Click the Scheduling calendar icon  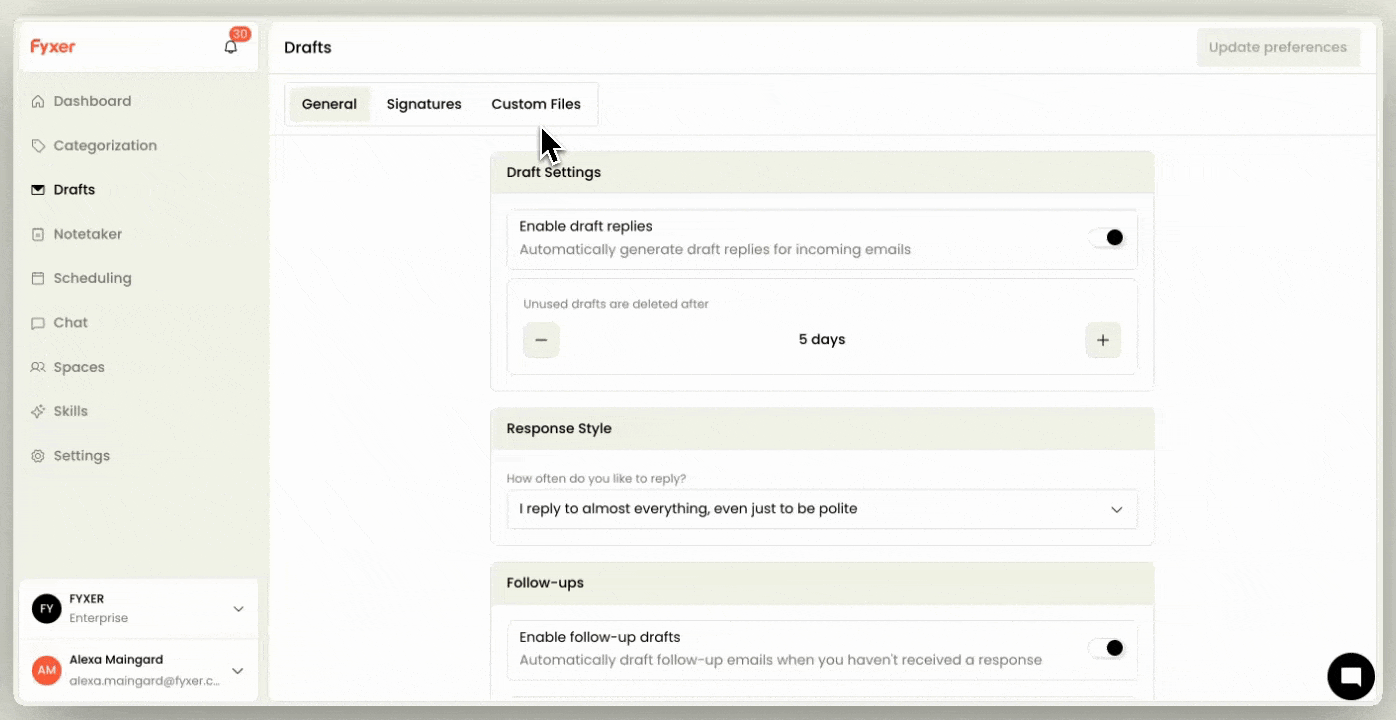pyautogui.click(x=38, y=278)
